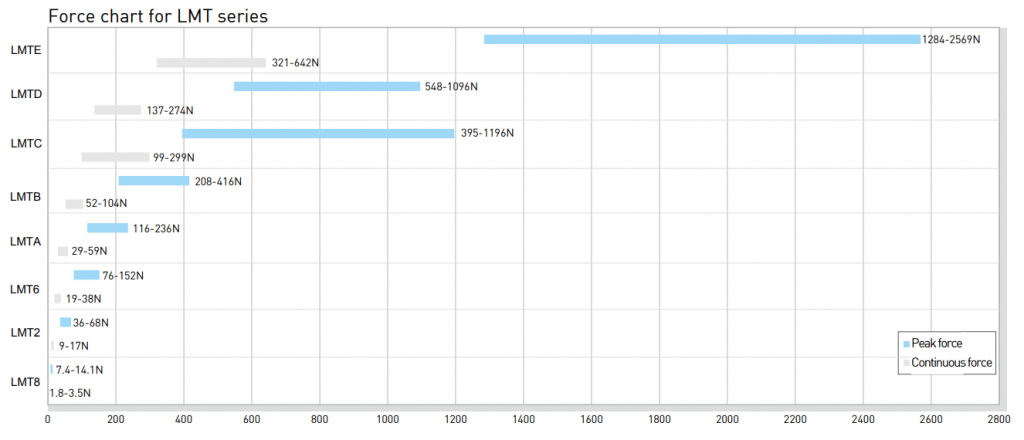Click the Continuous force legend label
The height and width of the screenshot is (440, 1024).
pos(952,362)
